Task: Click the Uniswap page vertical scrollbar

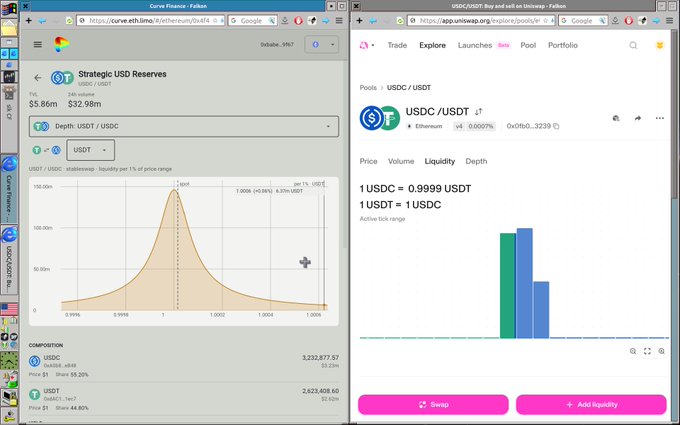Action: (675, 113)
